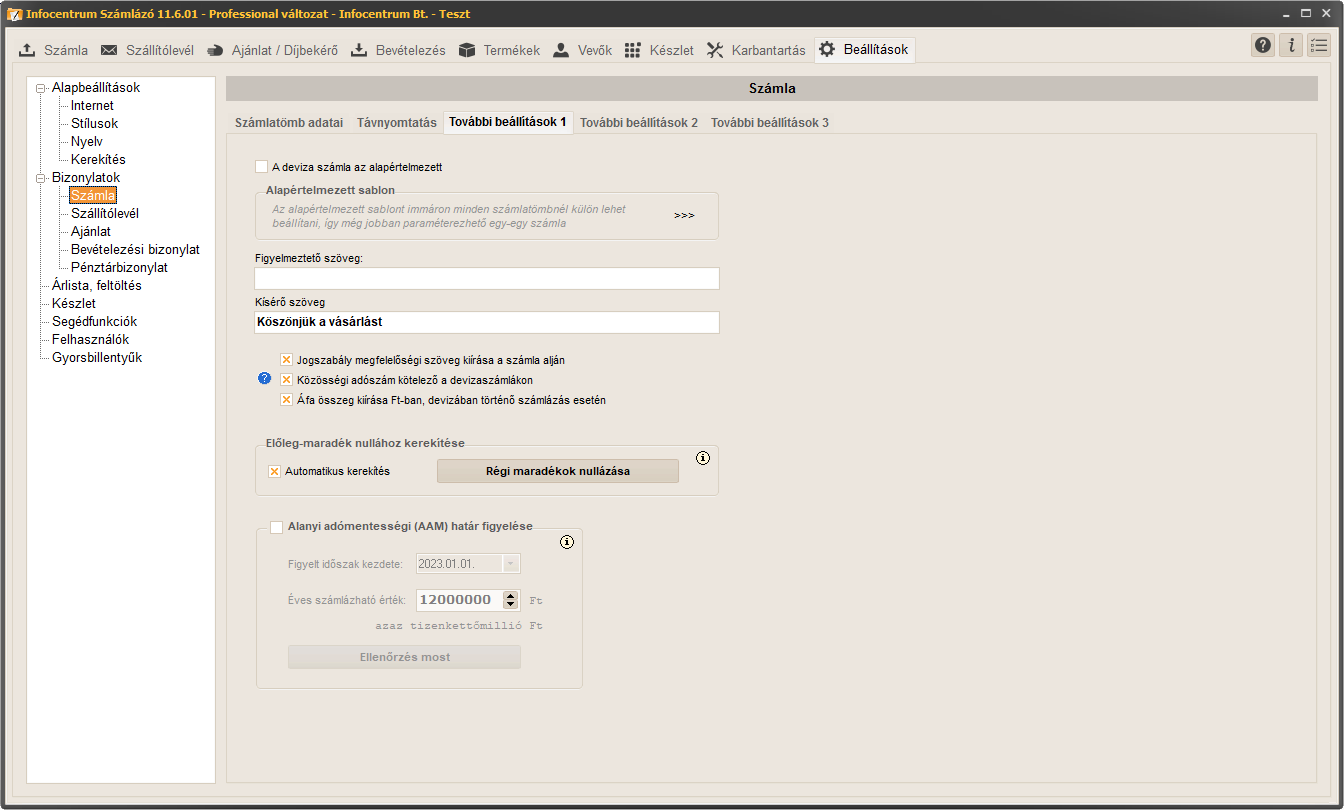Enable Alanyi adómentességi határ figyelése checkbox
The width and height of the screenshot is (1344, 810).
277,527
